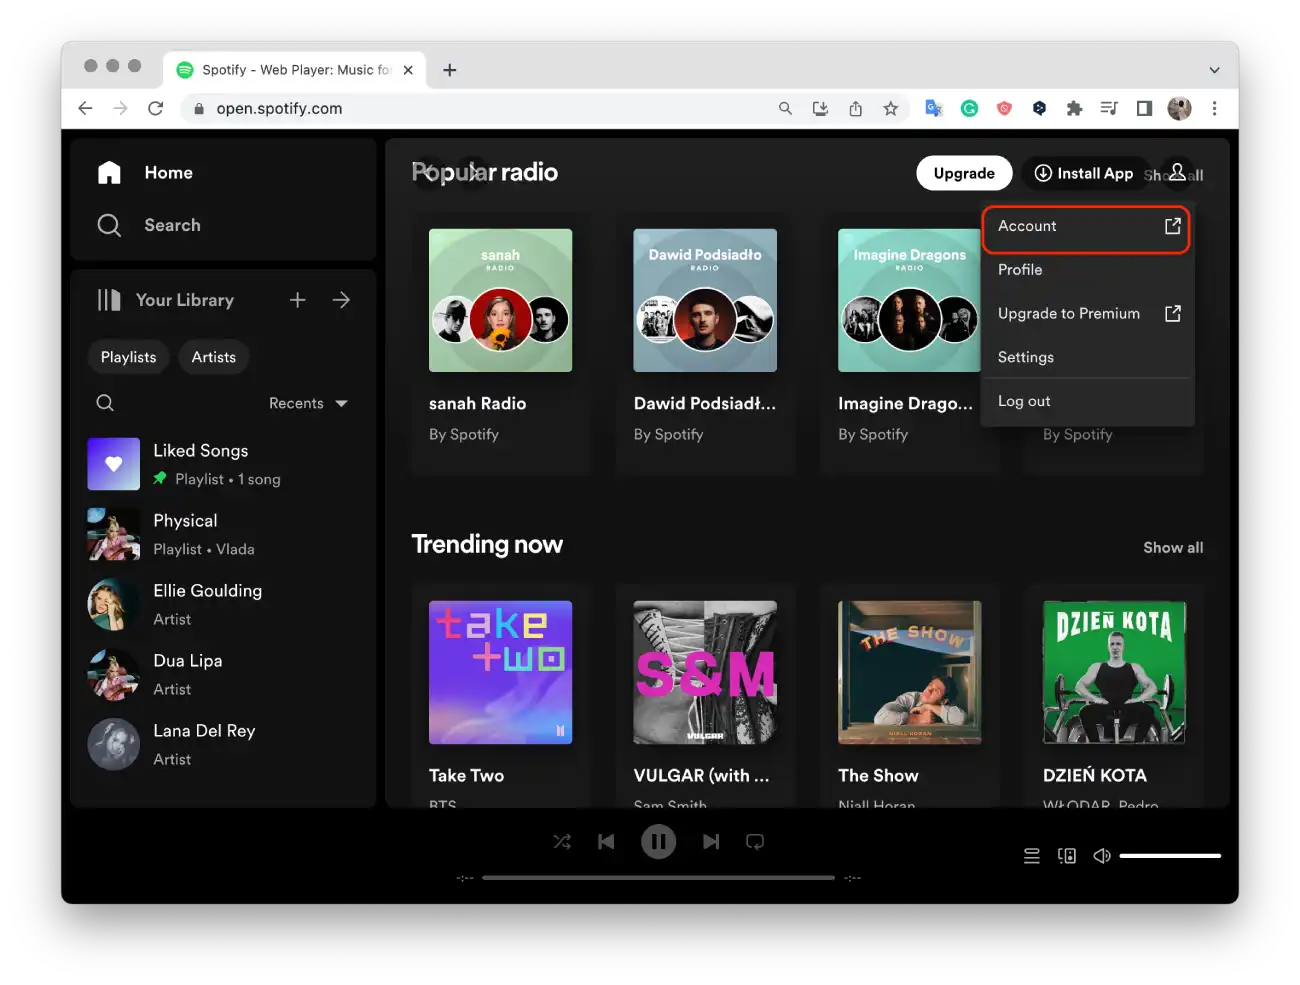Expand Your Library with the arrow icon
This screenshot has width=1300, height=985.
point(341,300)
